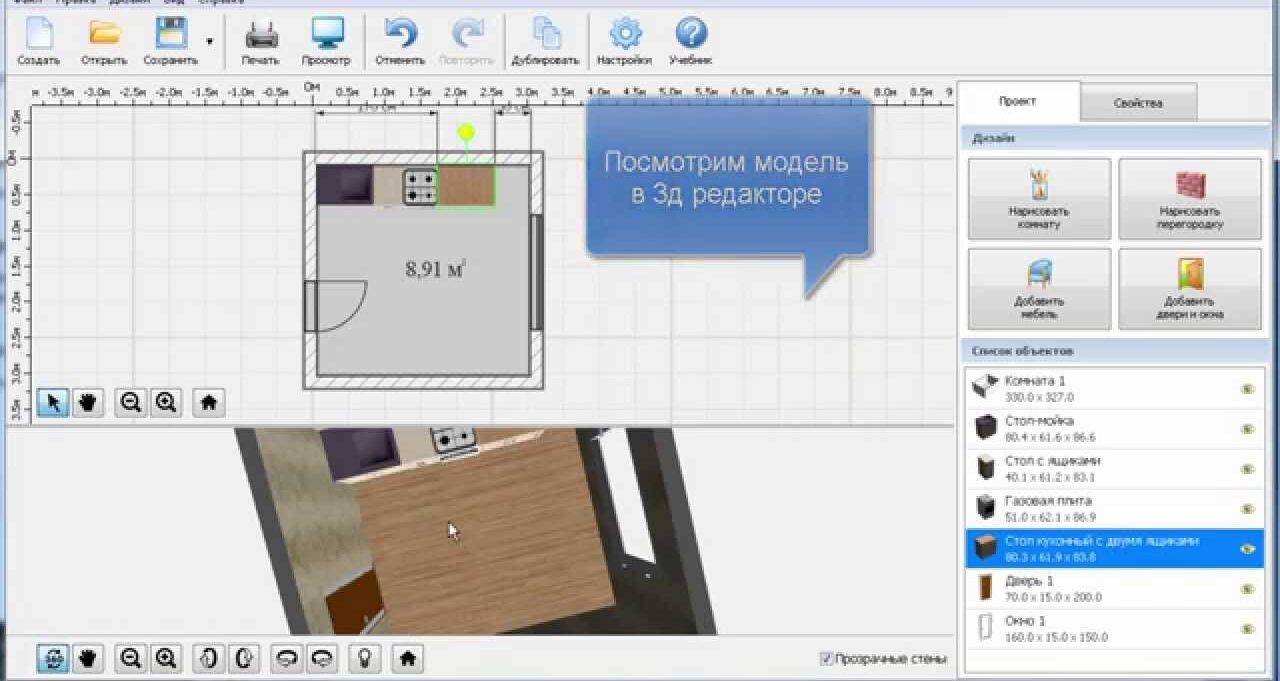
Task: Select the hand pan tool in 2D plan
Action: coord(88,402)
